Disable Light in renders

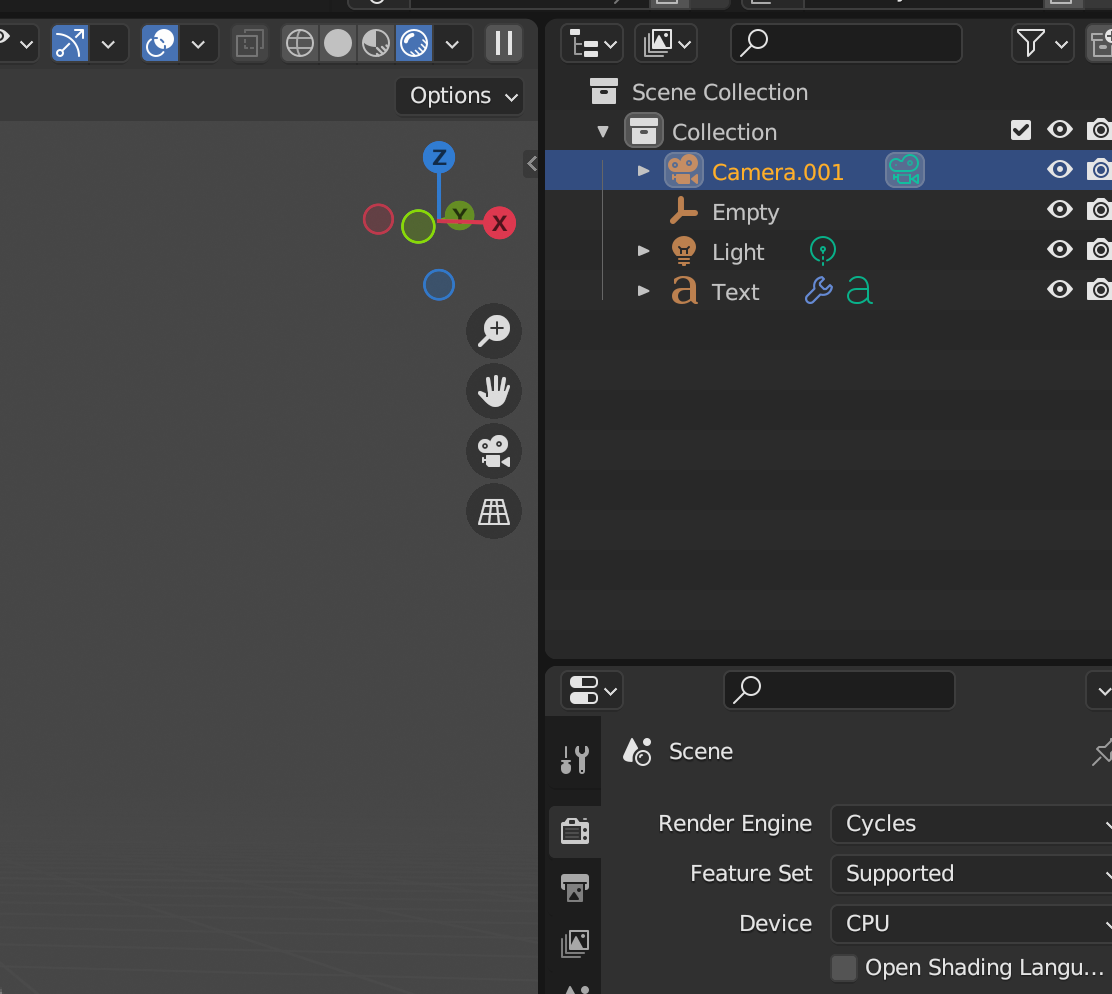pos(1099,250)
